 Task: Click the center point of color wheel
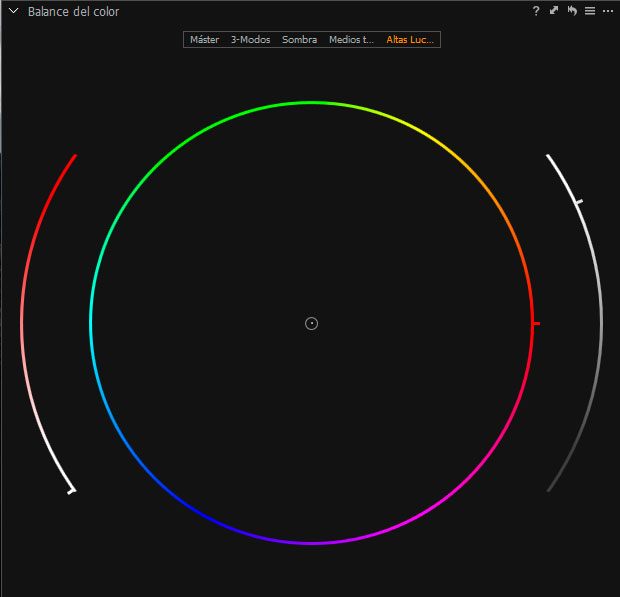311,323
